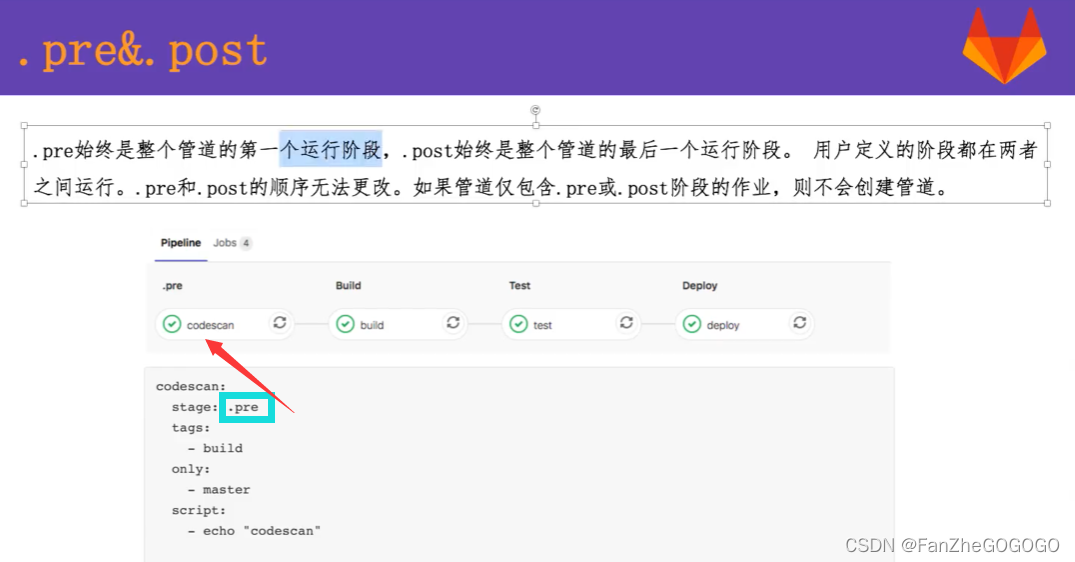Image resolution: width=1075 pixels, height=562 pixels.
Task: Click the "script:" line in the code
Action: point(198,510)
